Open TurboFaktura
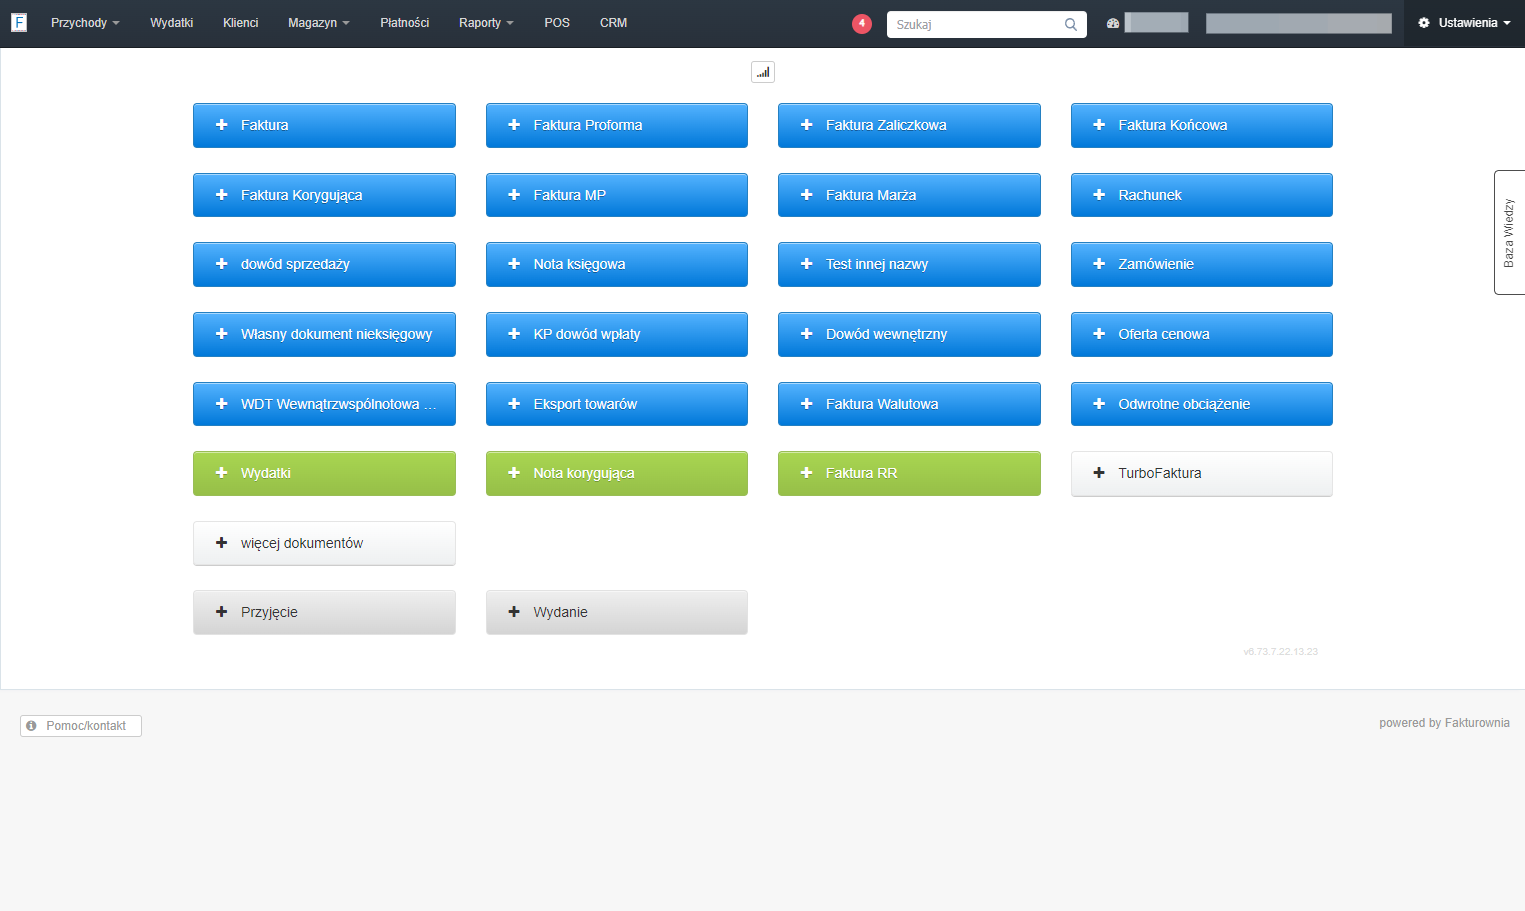The height and width of the screenshot is (911, 1525). (1202, 473)
